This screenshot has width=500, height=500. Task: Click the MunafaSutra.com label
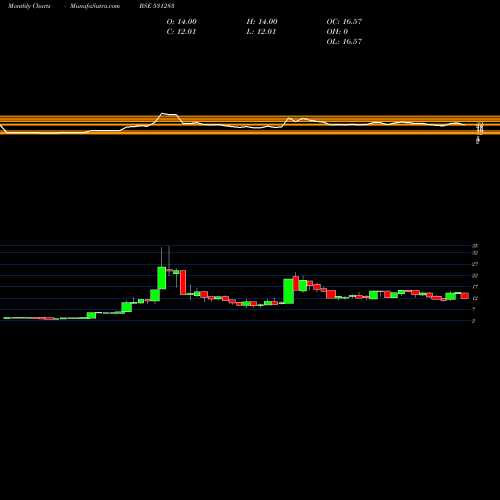[x=95, y=6]
